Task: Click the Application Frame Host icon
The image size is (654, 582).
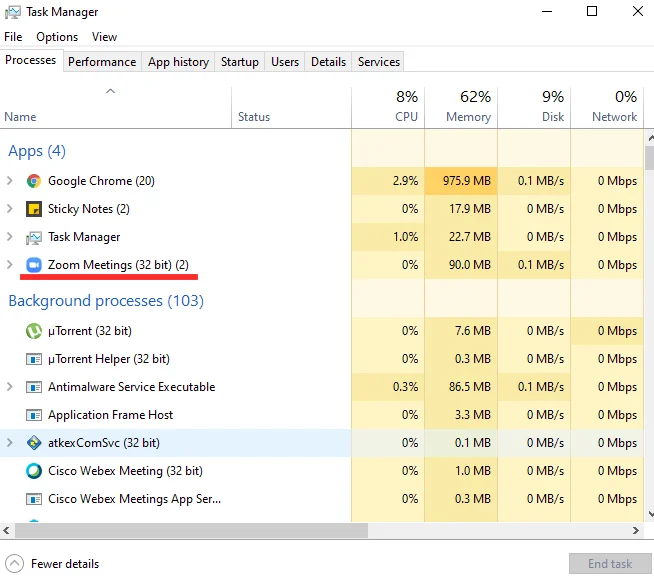Action: (34, 415)
